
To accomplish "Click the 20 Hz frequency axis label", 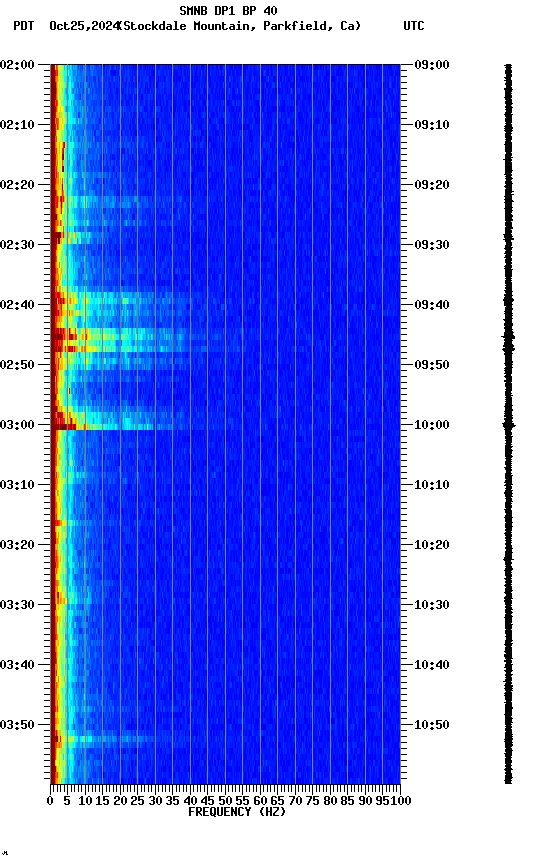I will [x=120, y=801].
